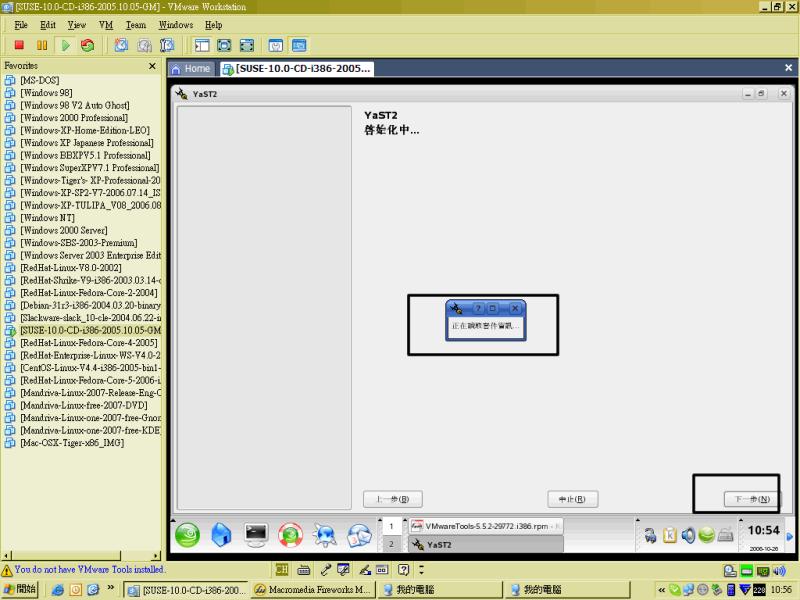Switch to virtual desktop 2 in guest pager
The image size is (800, 600).
(x=391, y=544)
